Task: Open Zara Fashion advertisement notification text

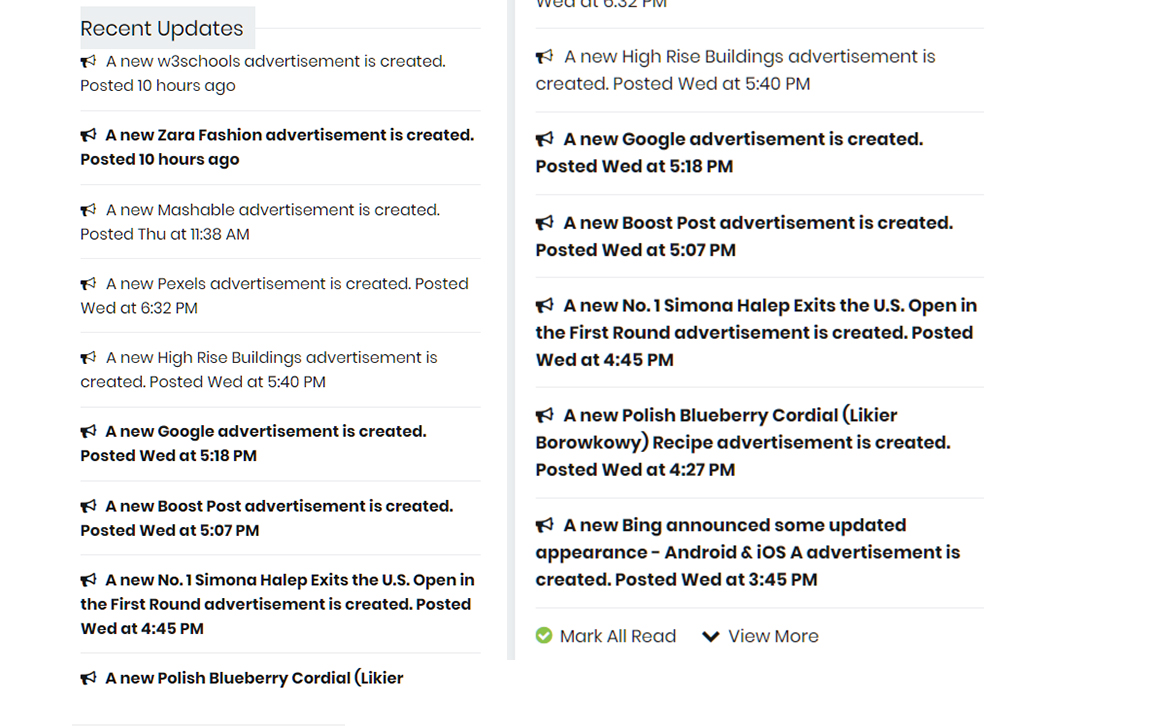Action: [x=289, y=135]
